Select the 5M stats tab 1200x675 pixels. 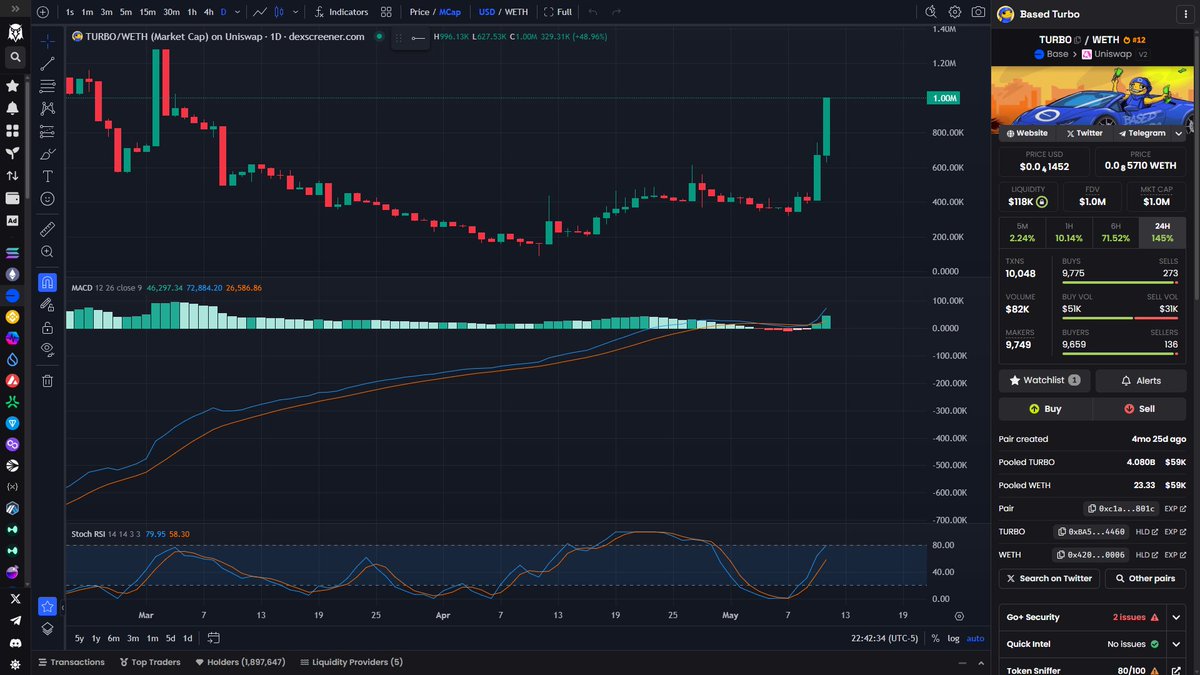[1022, 233]
